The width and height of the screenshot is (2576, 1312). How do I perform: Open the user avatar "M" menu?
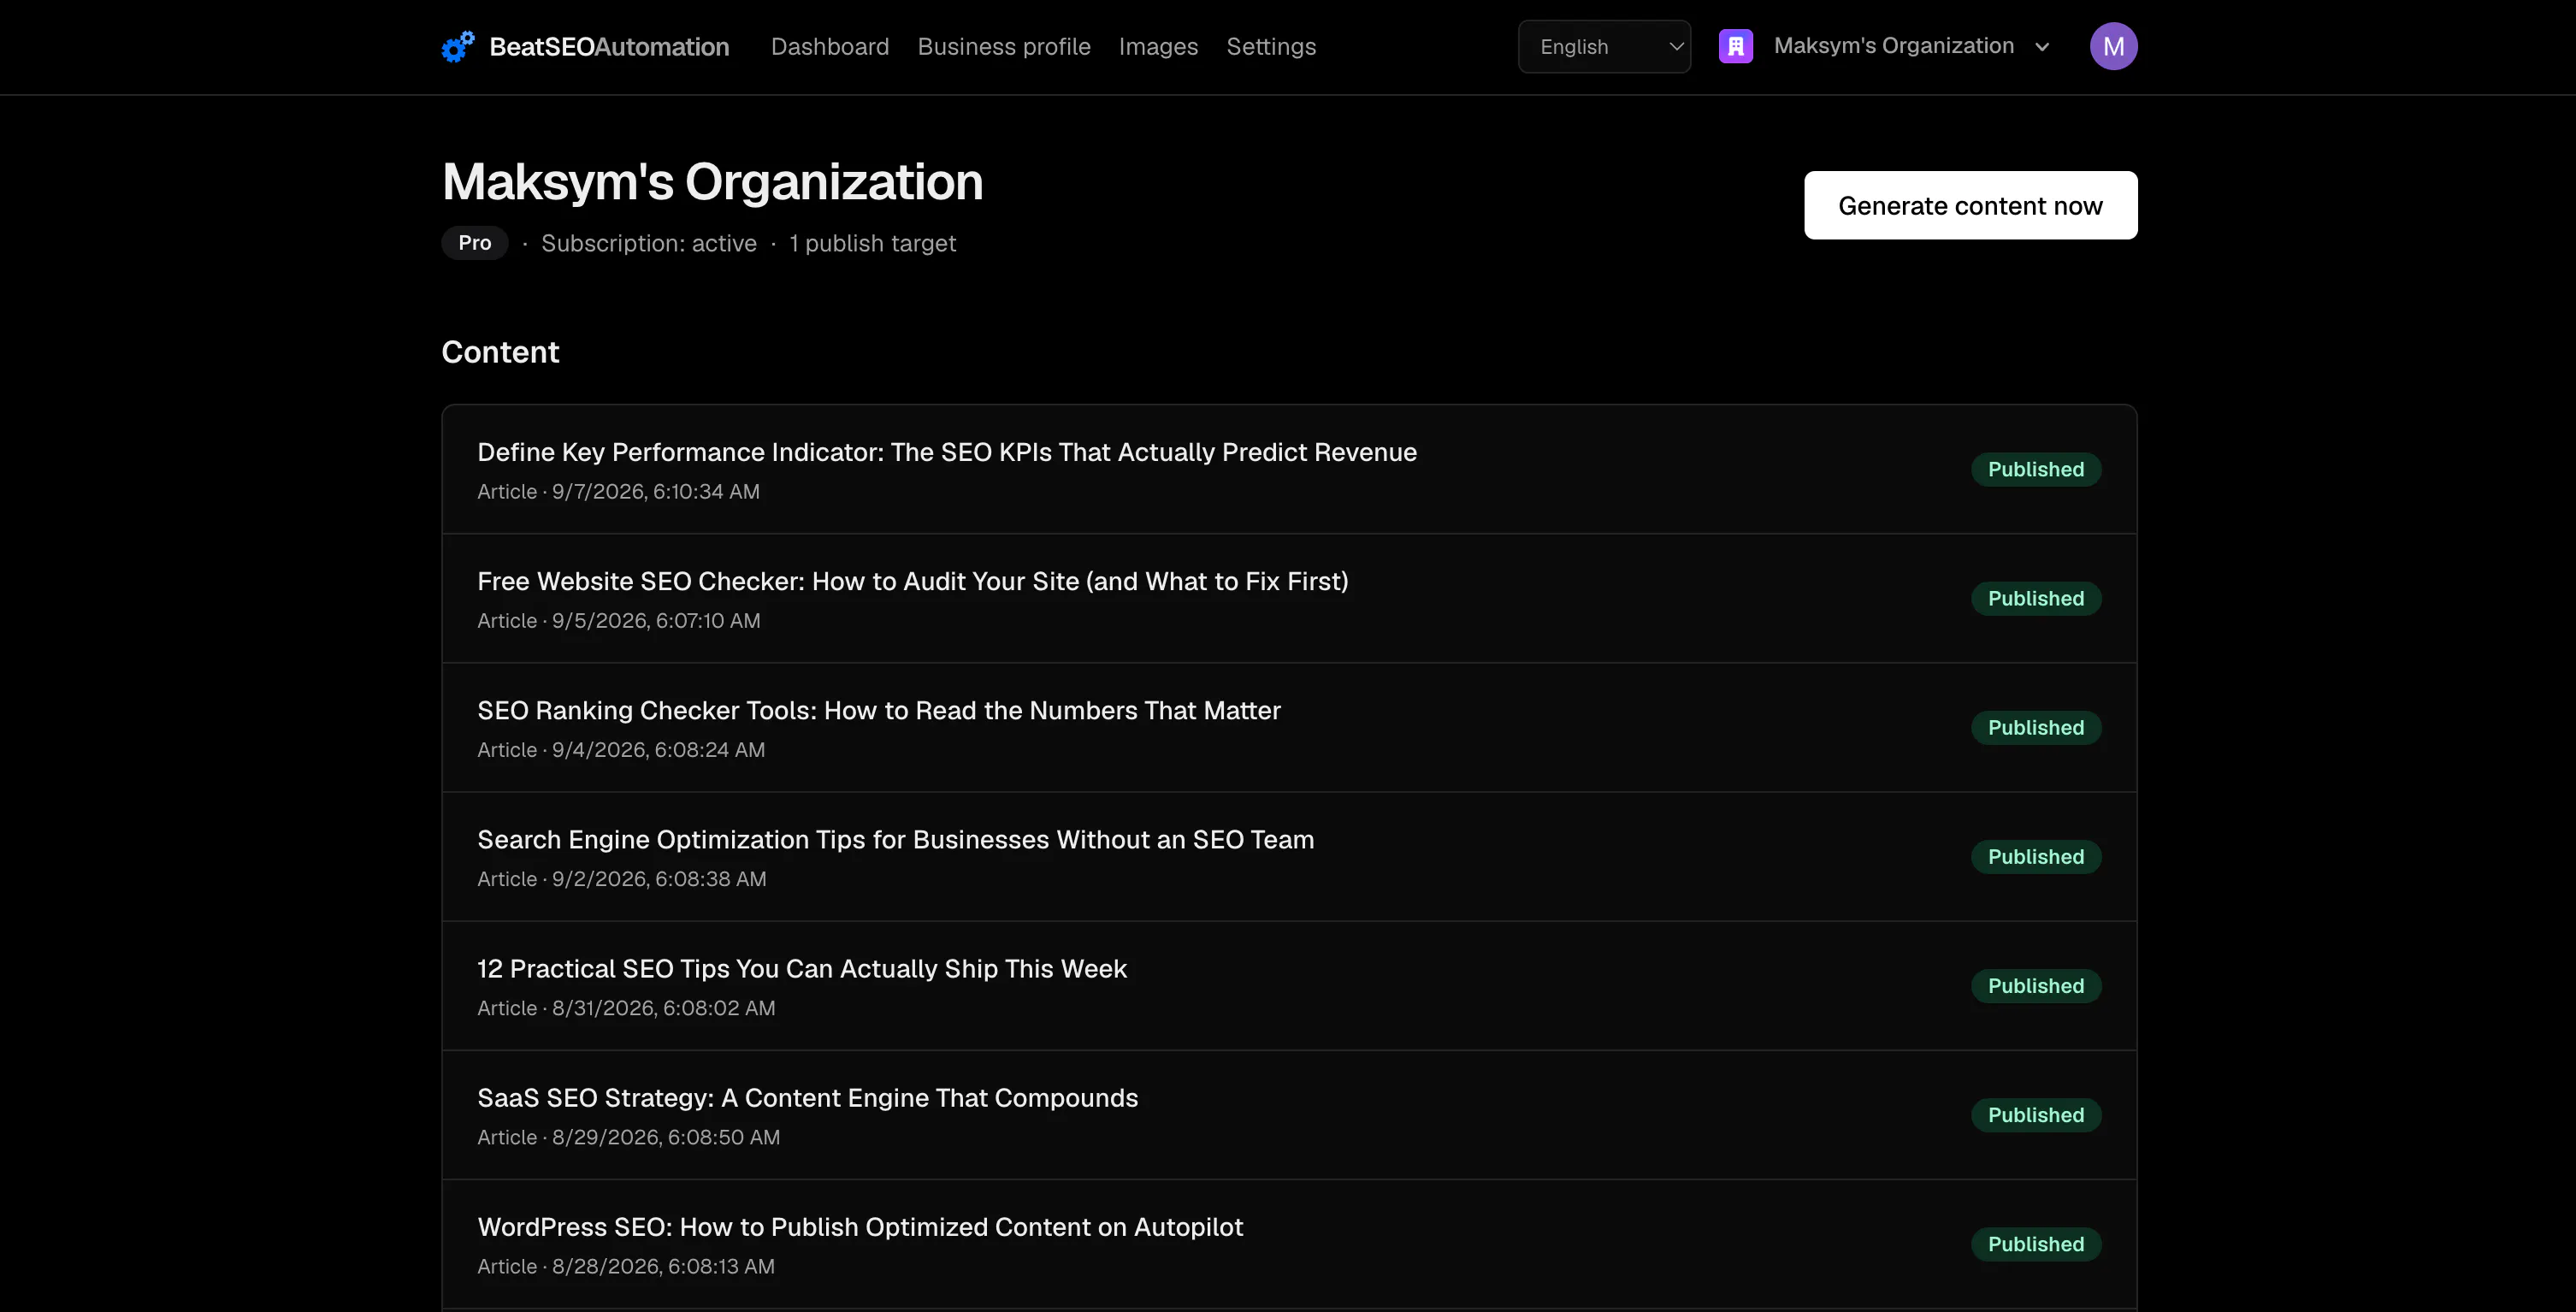click(x=2113, y=46)
